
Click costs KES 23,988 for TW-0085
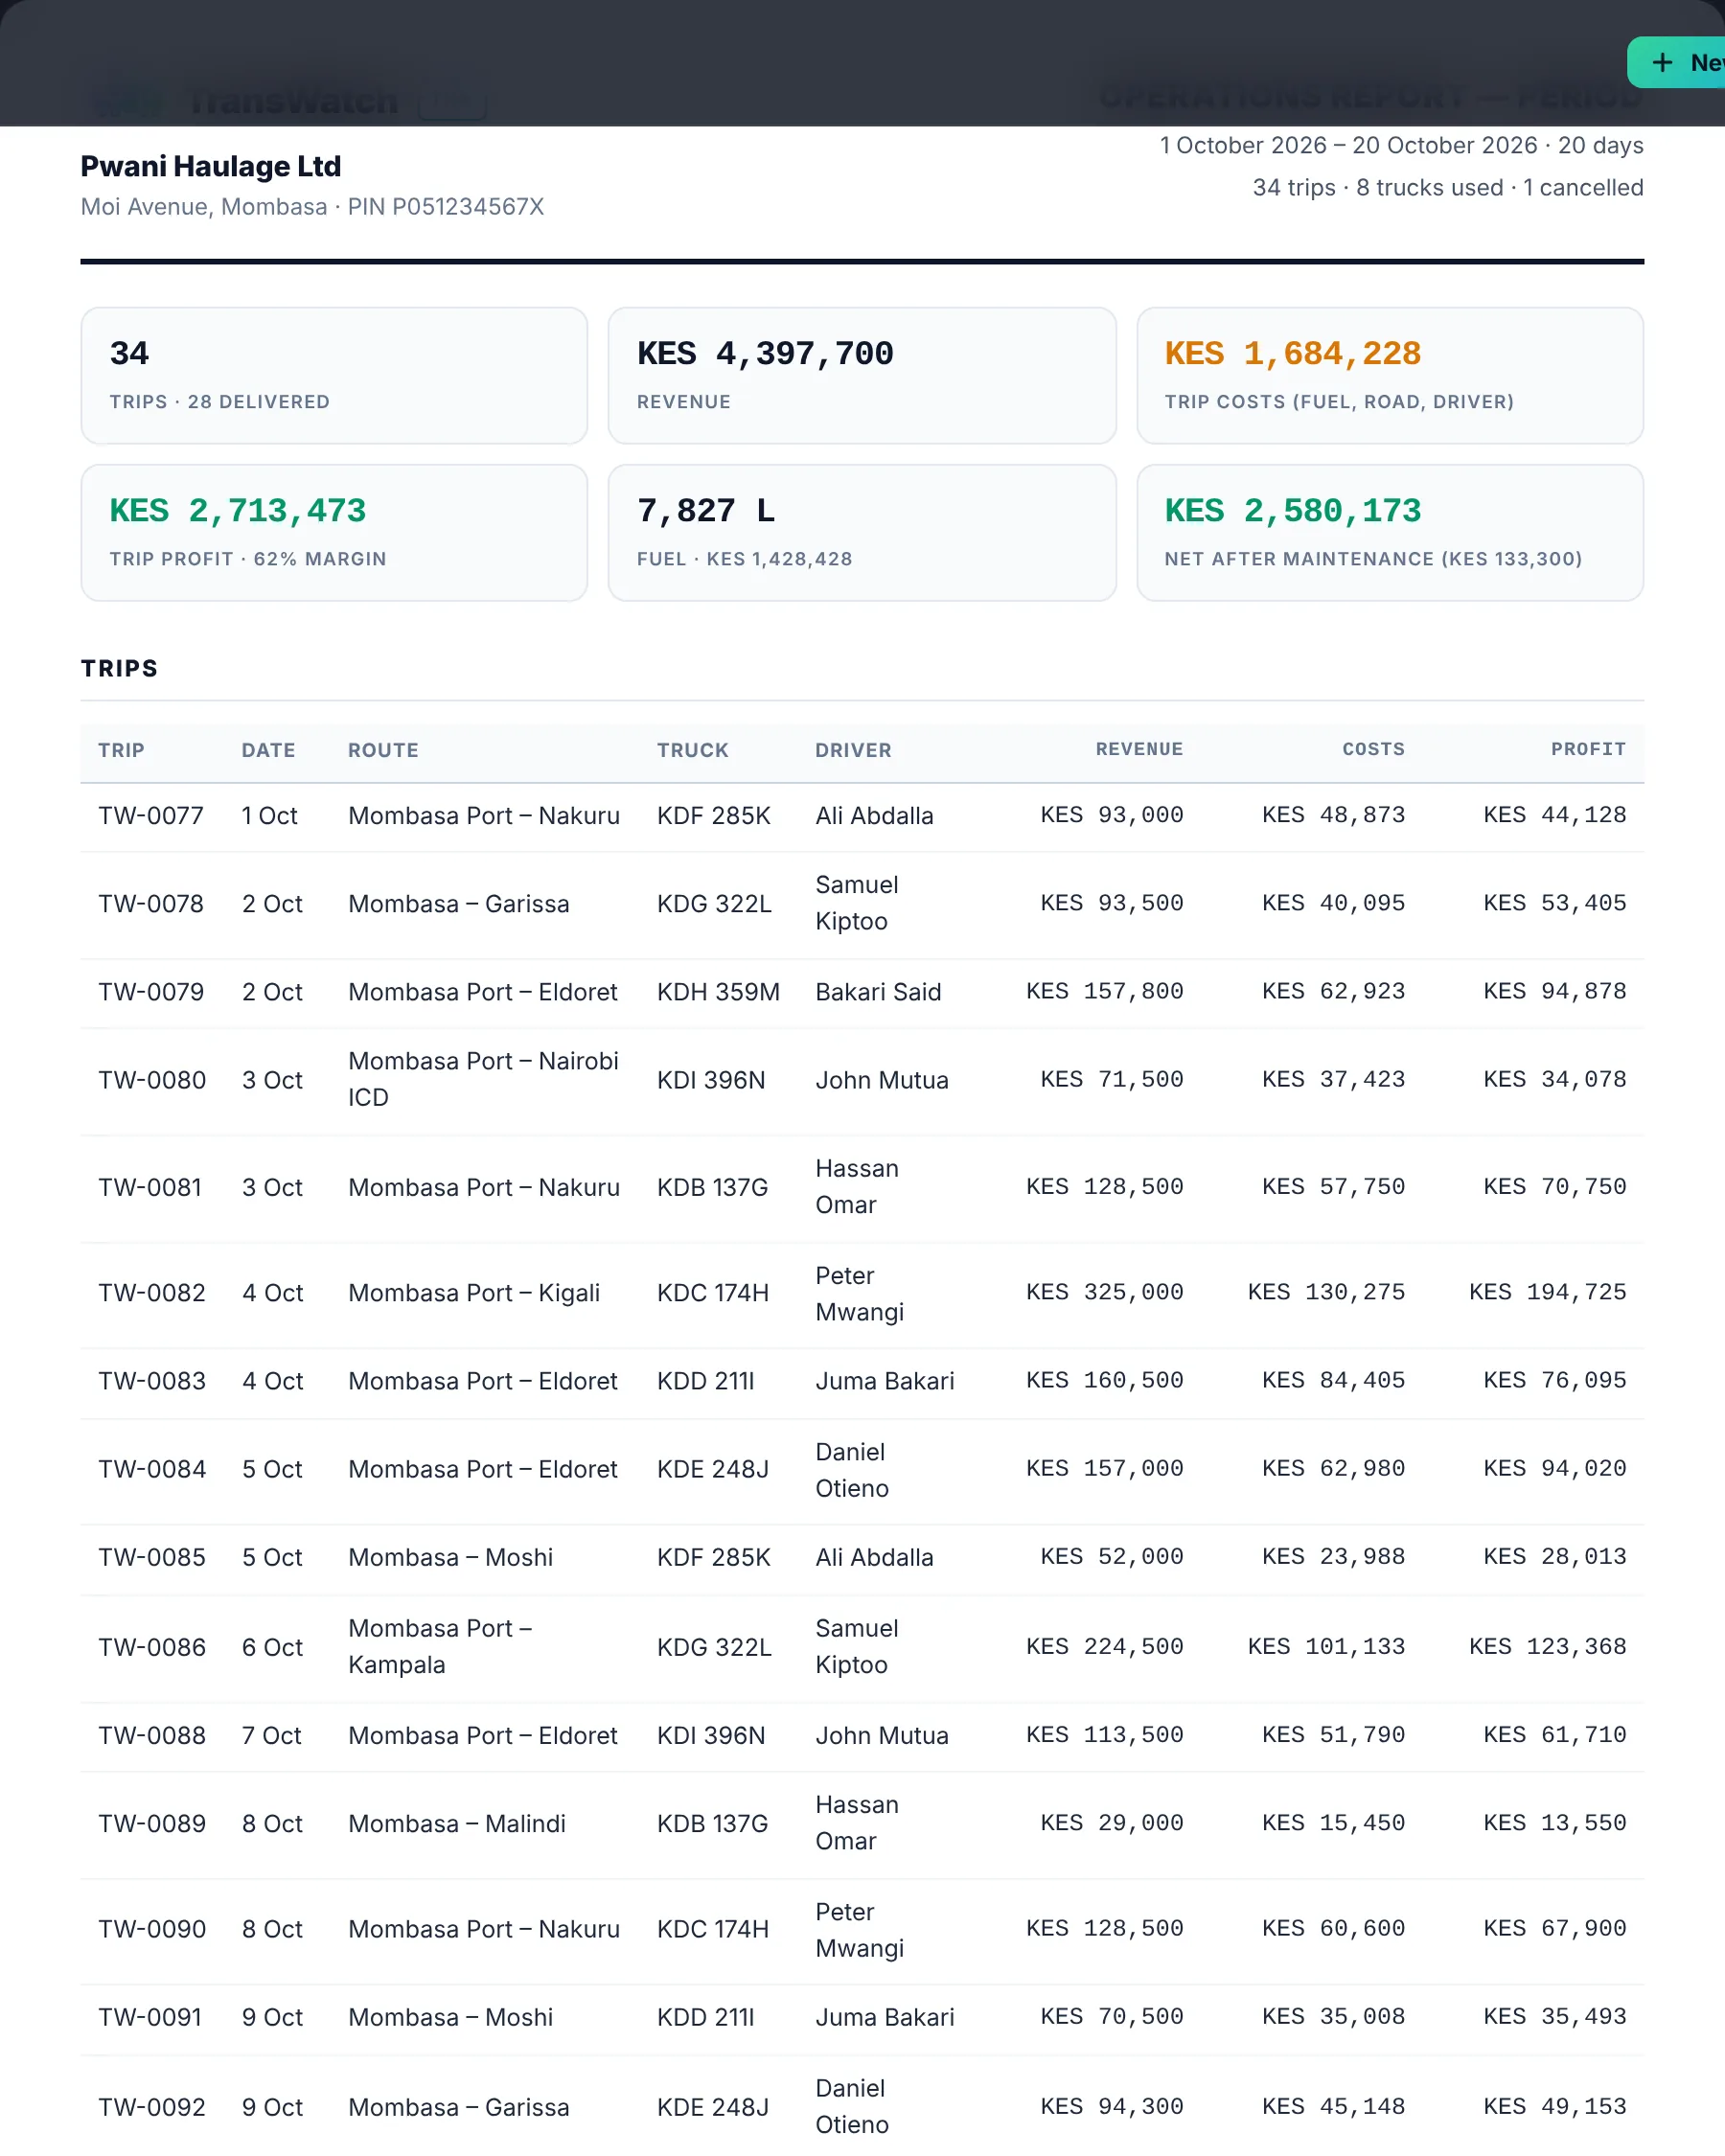coord(1333,1556)
